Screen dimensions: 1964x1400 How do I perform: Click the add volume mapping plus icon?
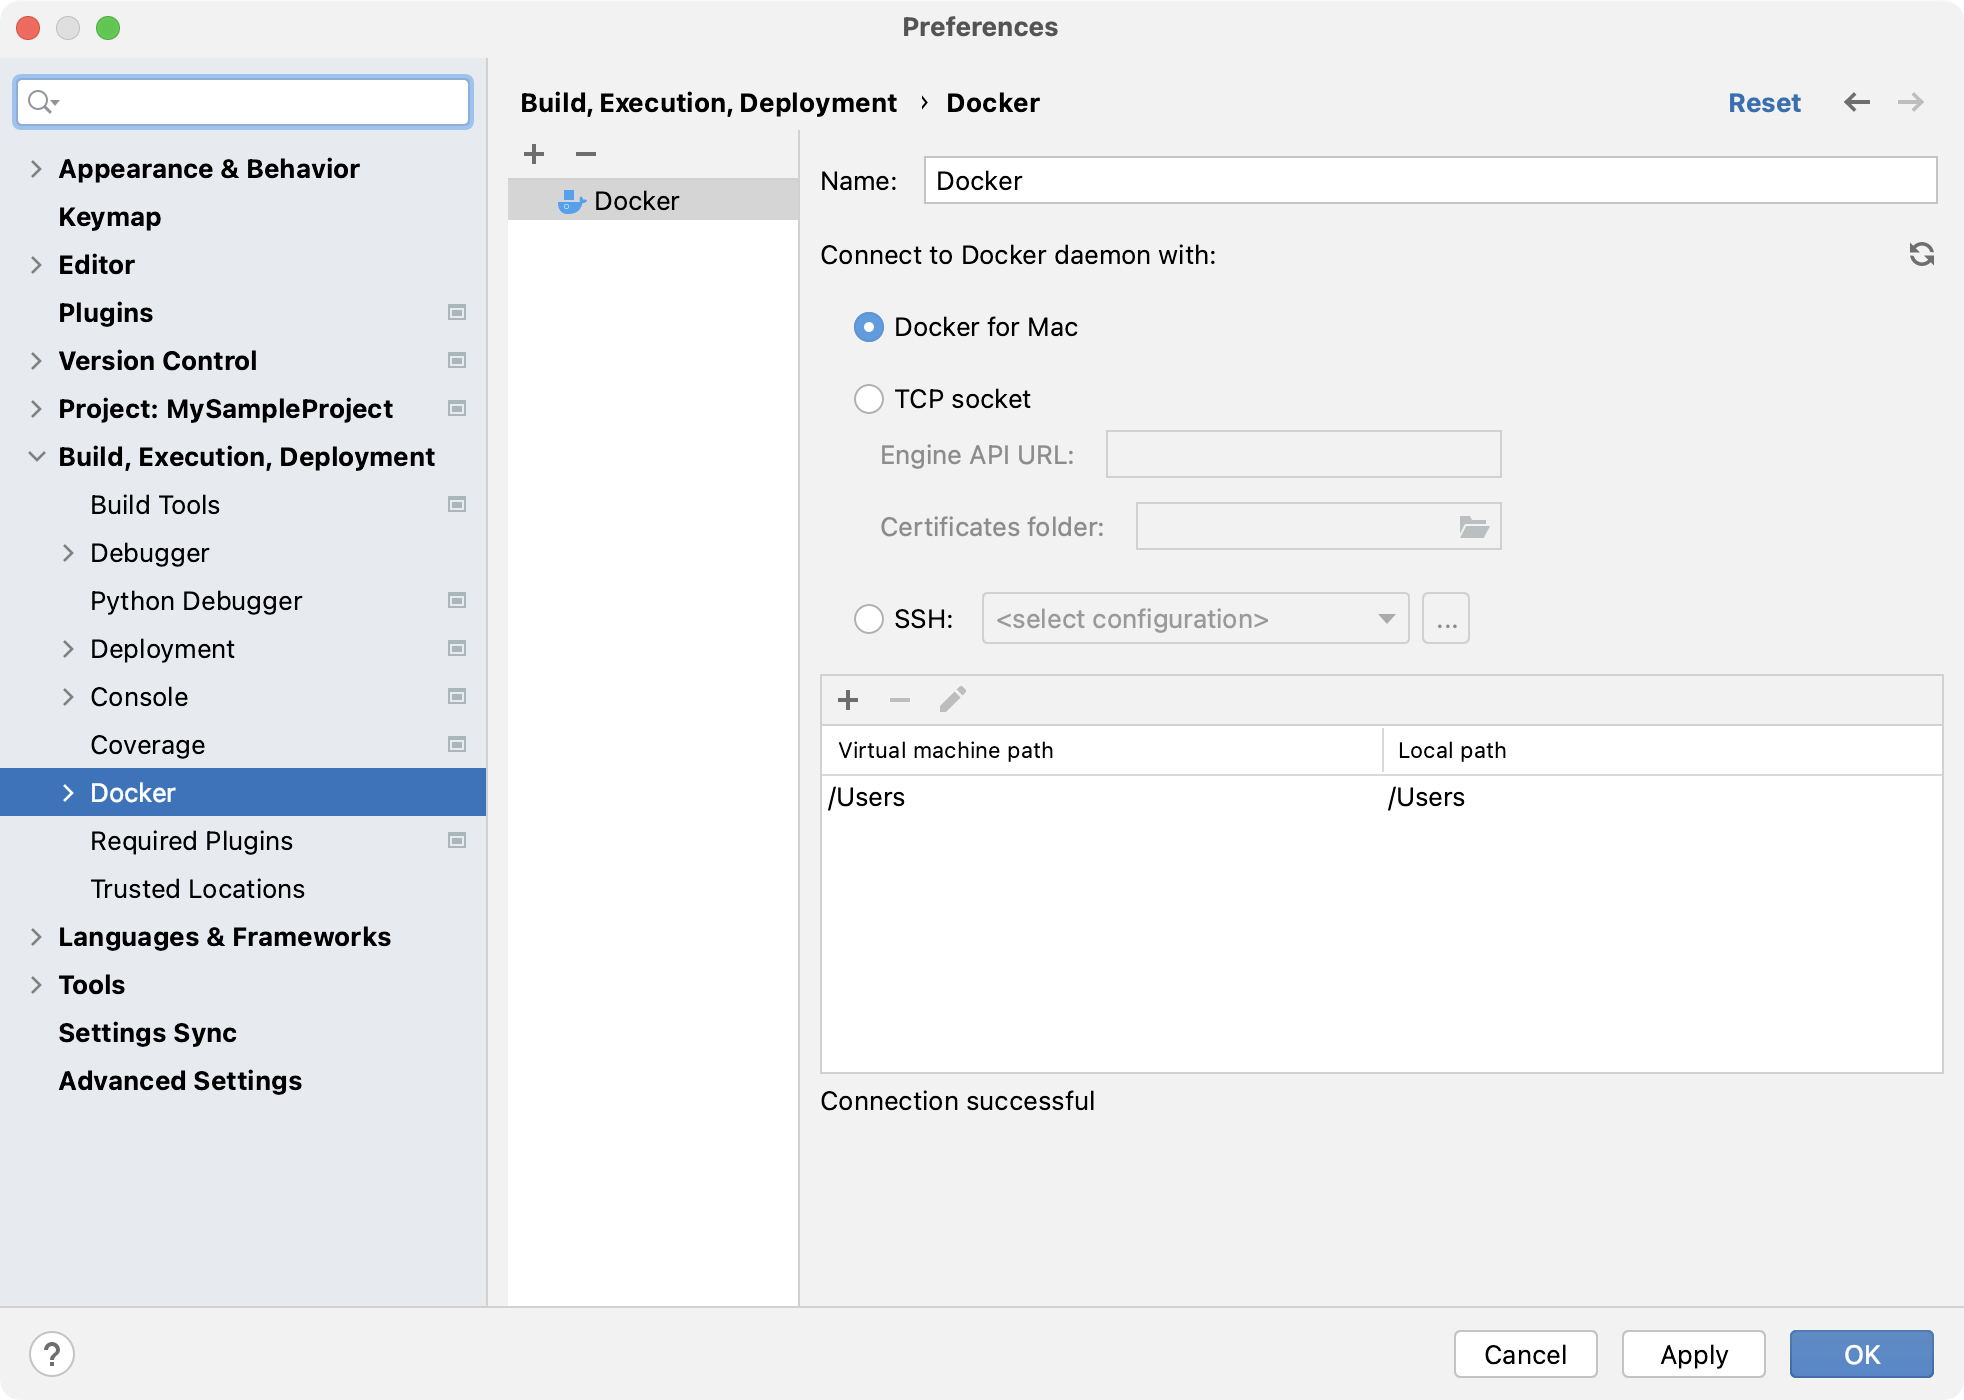coord(849,700)
